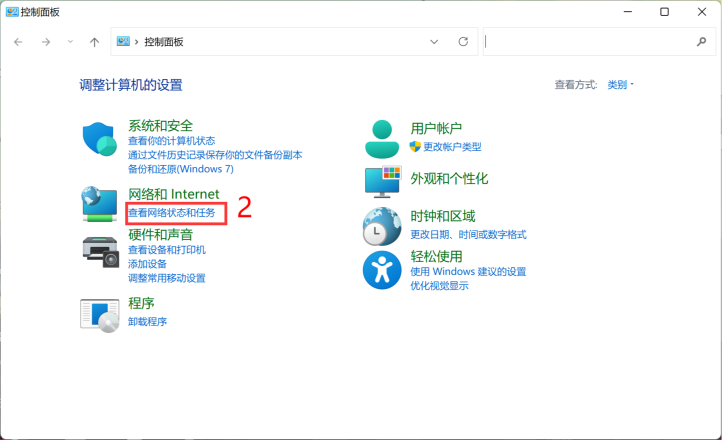Click 控制面板 text in the address bar
Image resolution: width=722 pixels, height=440 pixels.
click(164, 42)
